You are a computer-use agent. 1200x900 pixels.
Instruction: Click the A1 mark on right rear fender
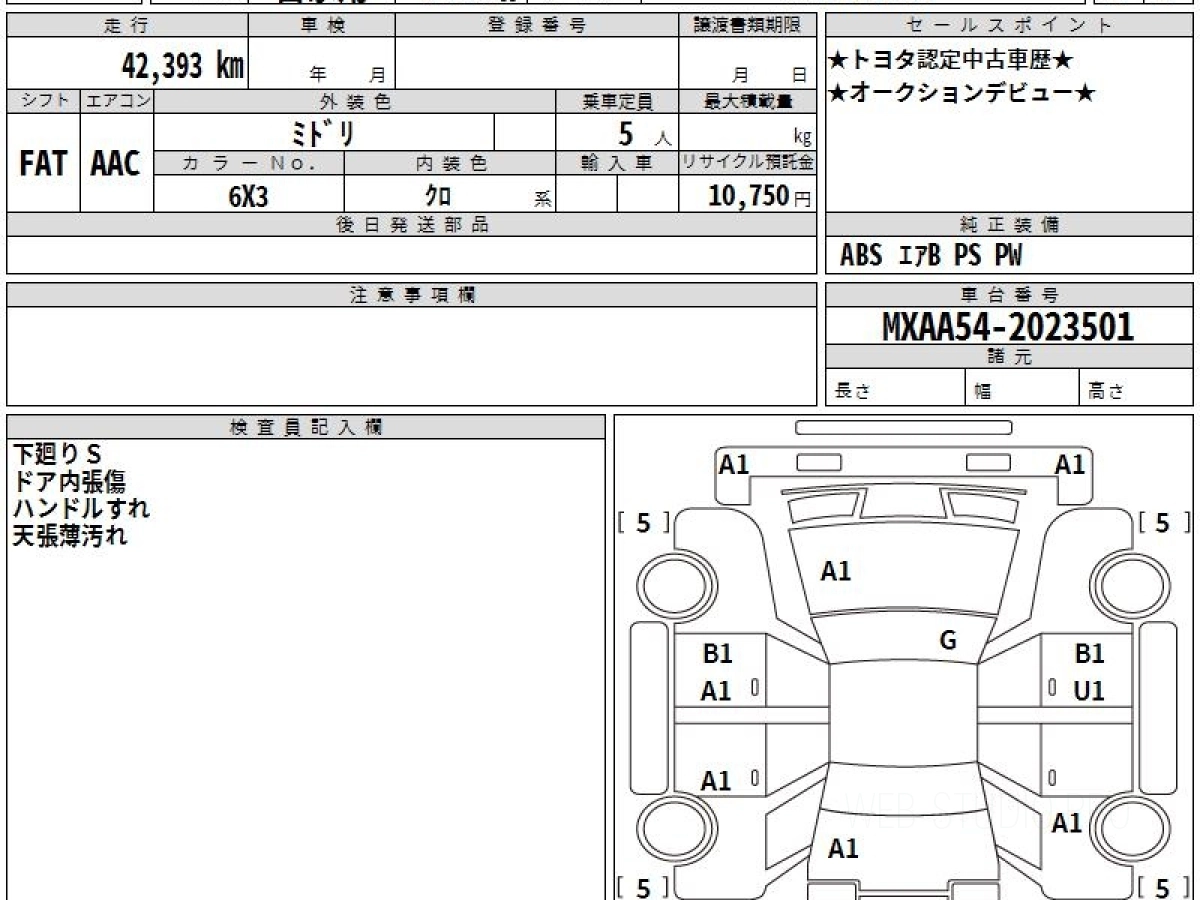[1067, 823]
